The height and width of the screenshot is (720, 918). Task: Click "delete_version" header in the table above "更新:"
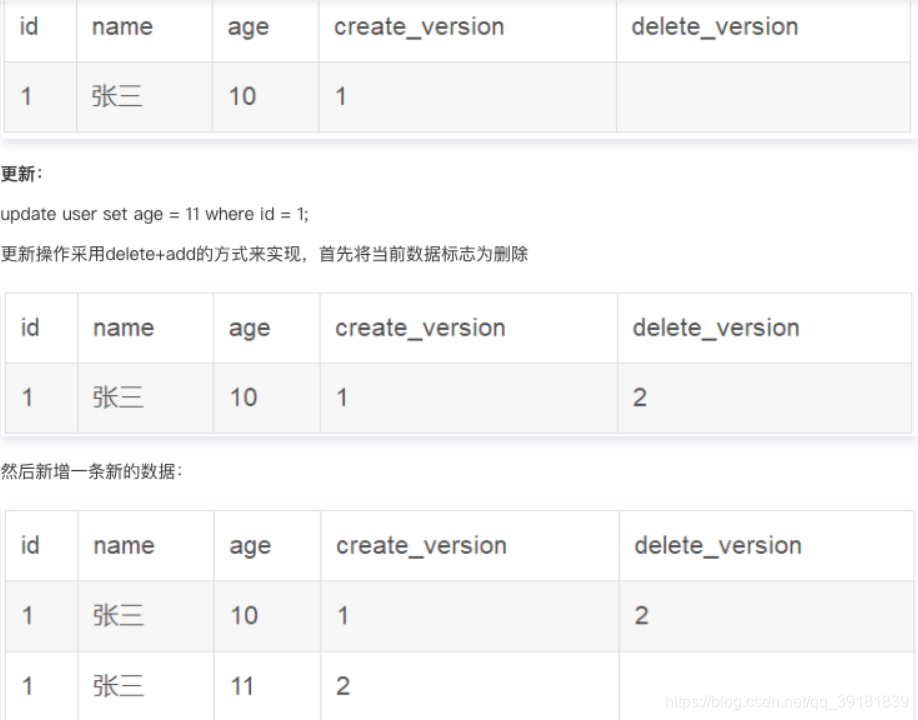[x=714, y=27]
